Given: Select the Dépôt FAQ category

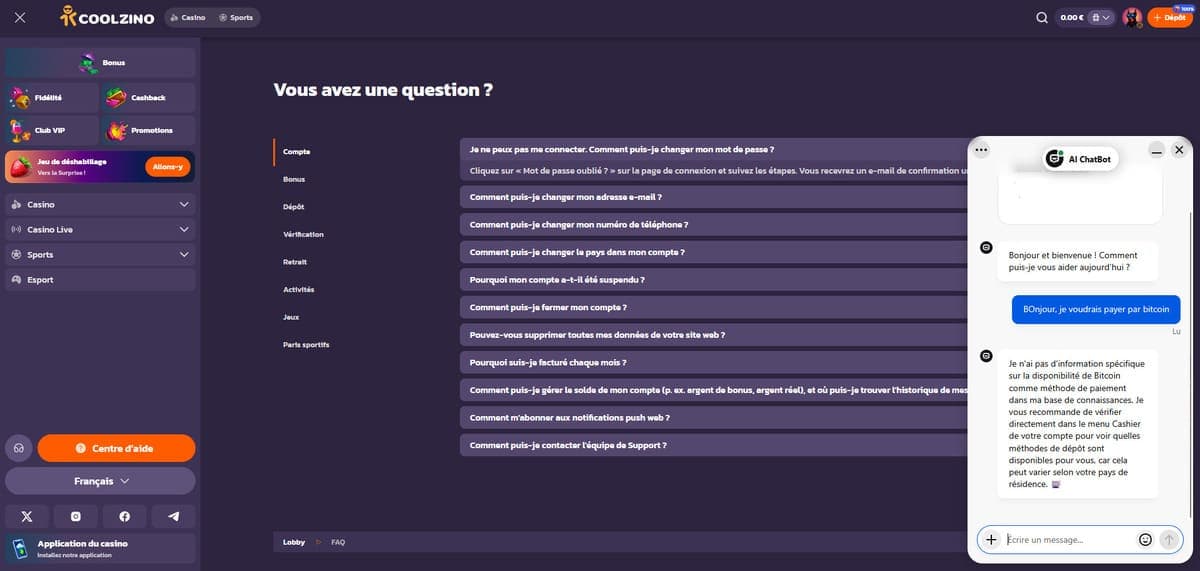Looking at the screenshot, I should (x=294, y=207).
